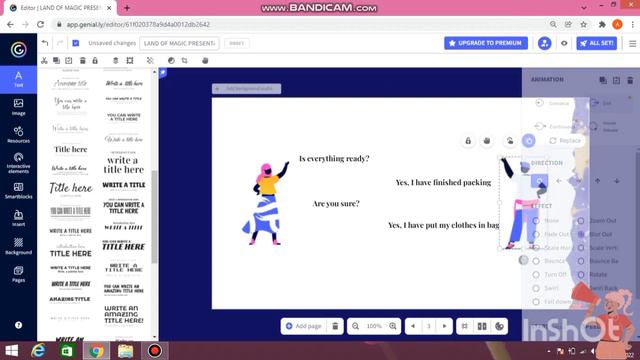Open the Image panel in the sidebar

click(18, 107)
